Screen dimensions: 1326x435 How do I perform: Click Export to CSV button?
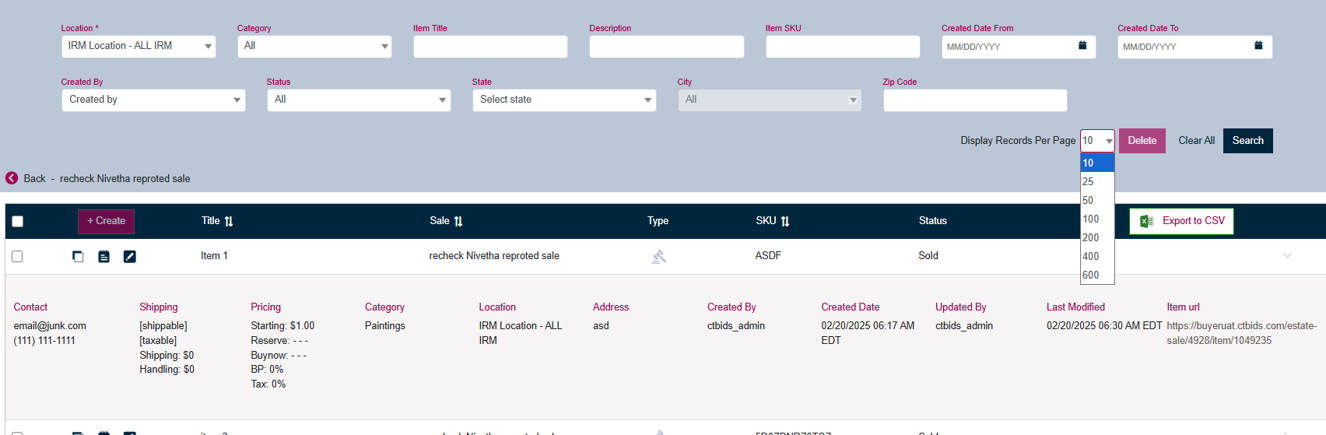point(1182,221)
